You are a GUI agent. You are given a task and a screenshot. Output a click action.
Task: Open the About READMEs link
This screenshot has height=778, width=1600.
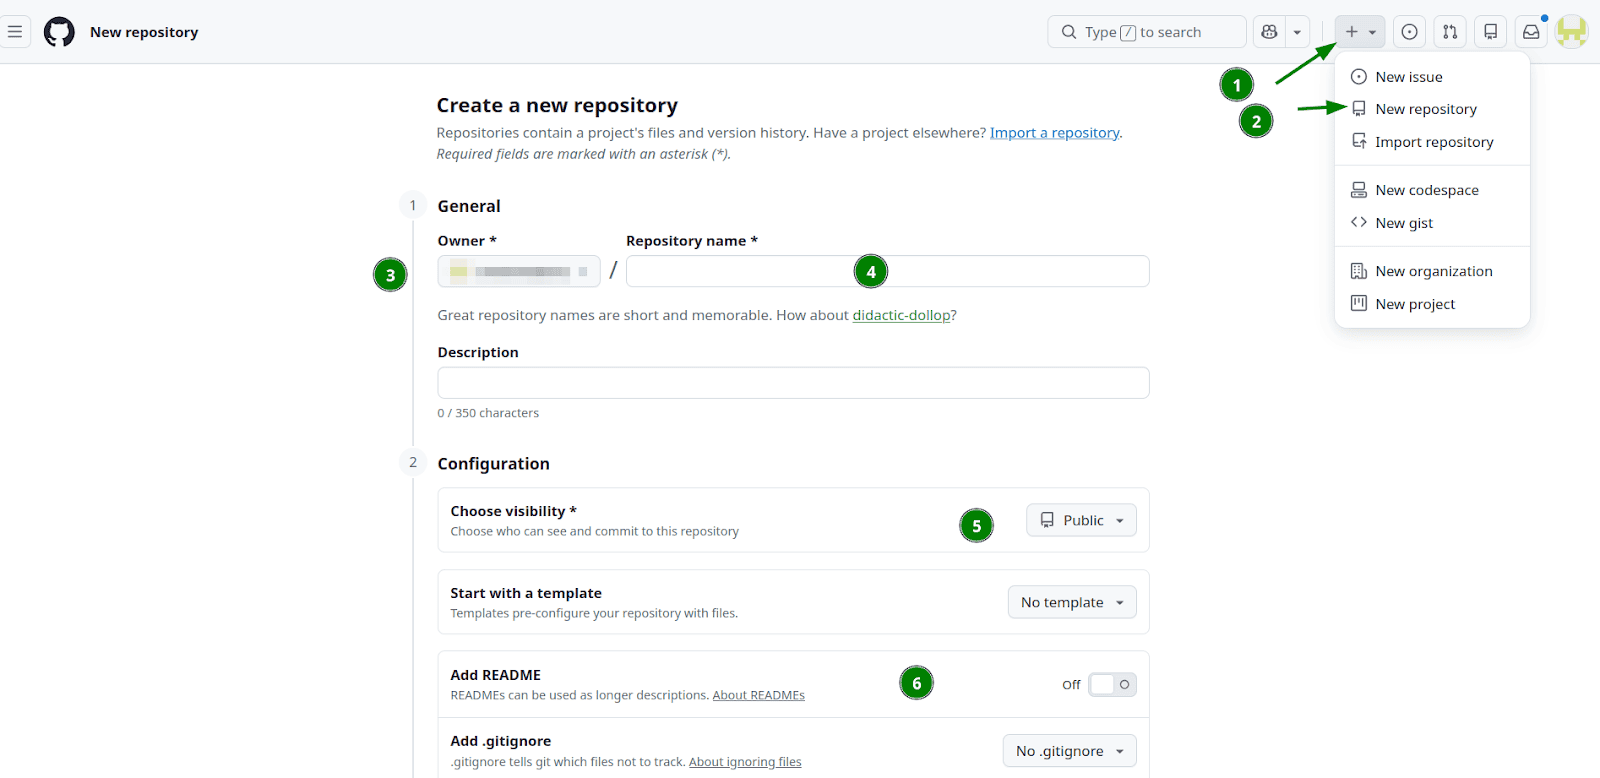pyautogui.click(x=758, y=695)
